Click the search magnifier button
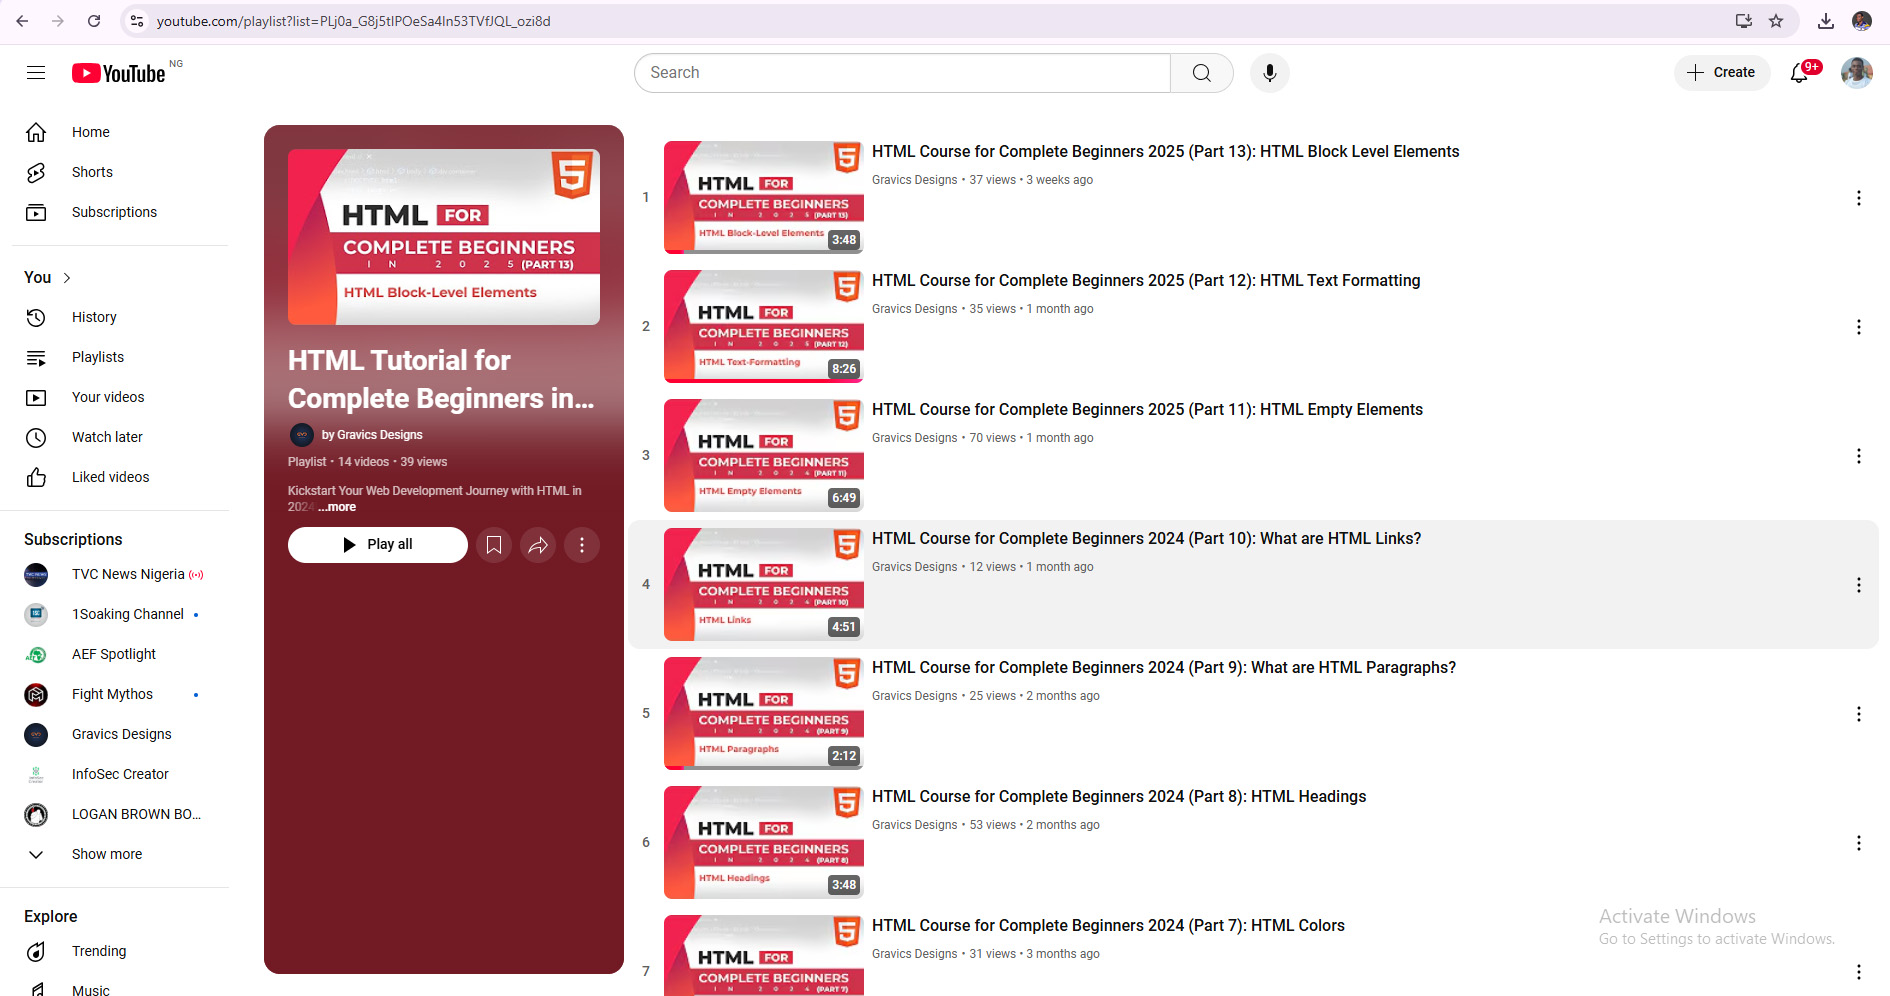This screenshot has height=996, width=1890. point(1201,73)
